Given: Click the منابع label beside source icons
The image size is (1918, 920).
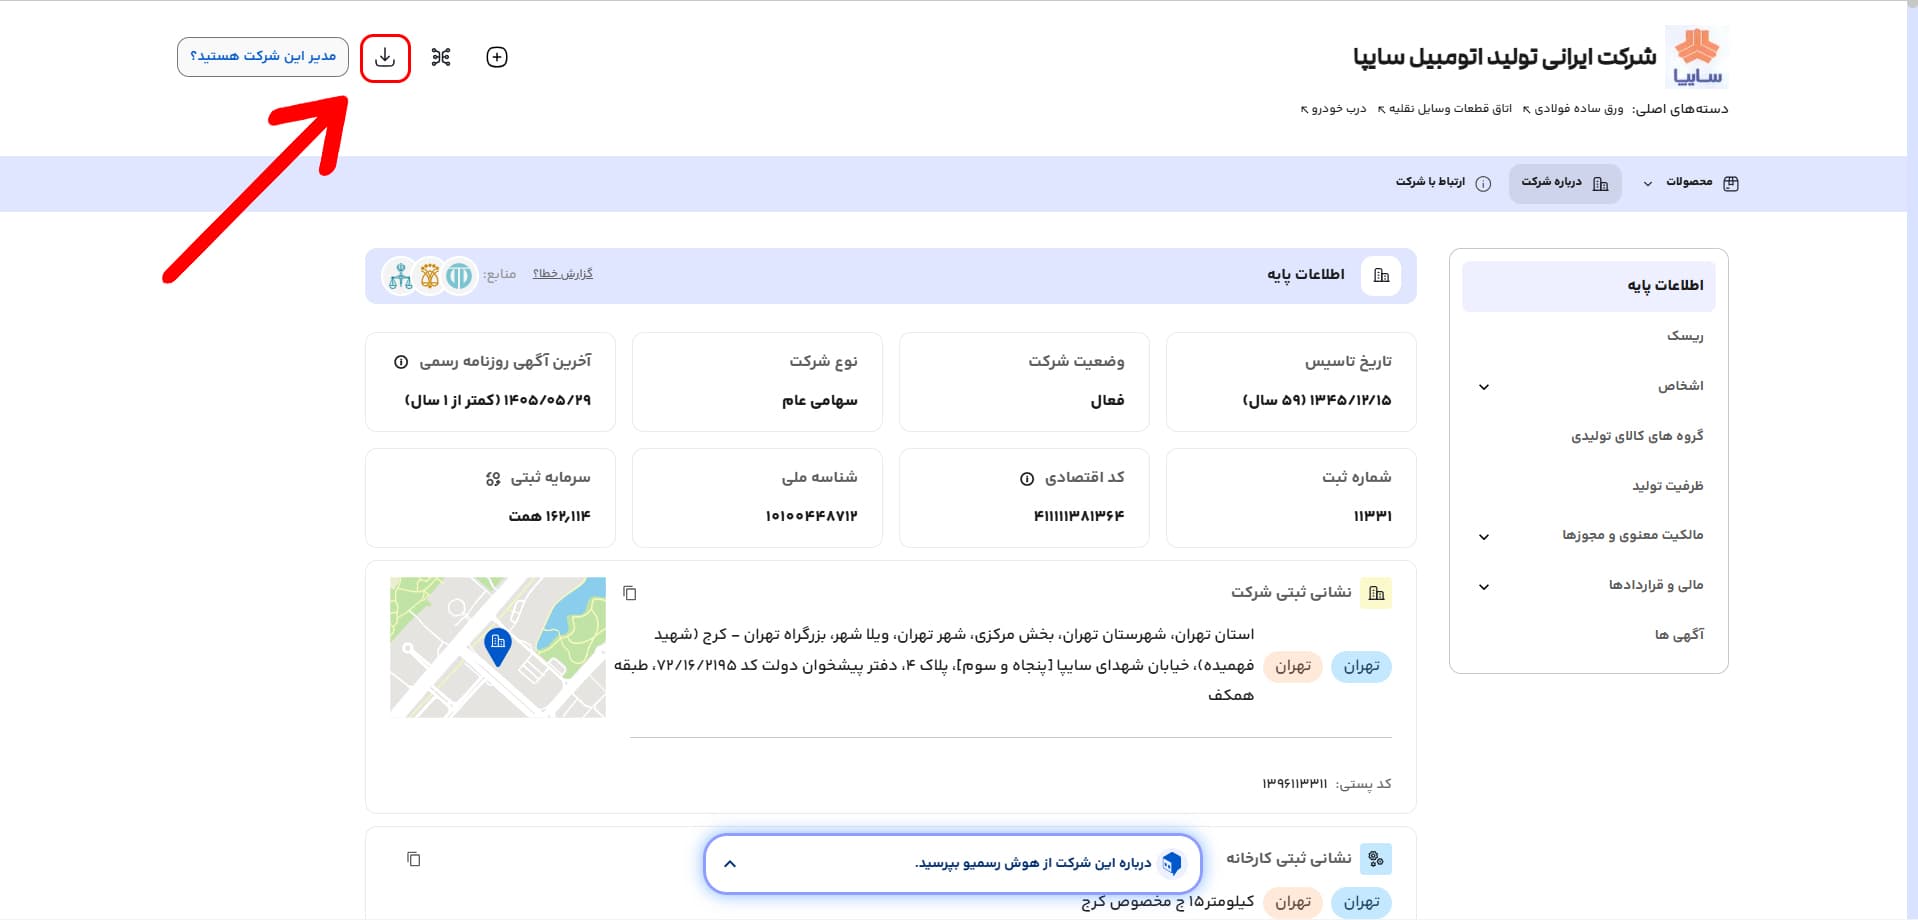Looking at the screenshot, I should coord(500,275).
